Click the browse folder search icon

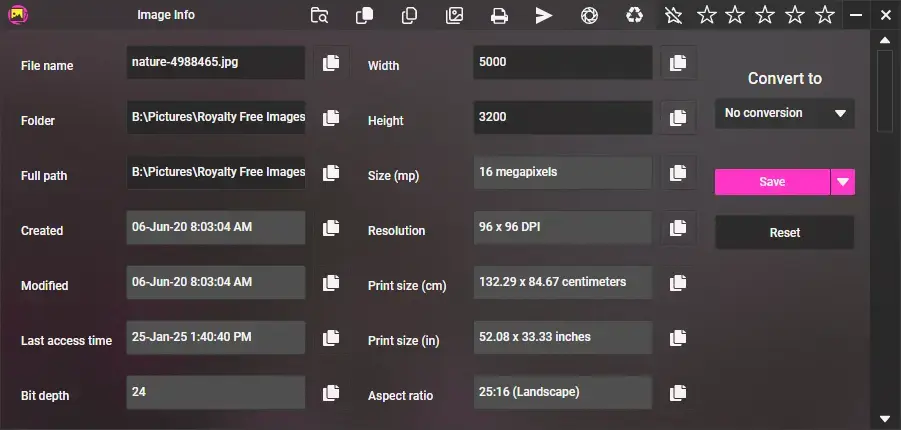[319, 15]
